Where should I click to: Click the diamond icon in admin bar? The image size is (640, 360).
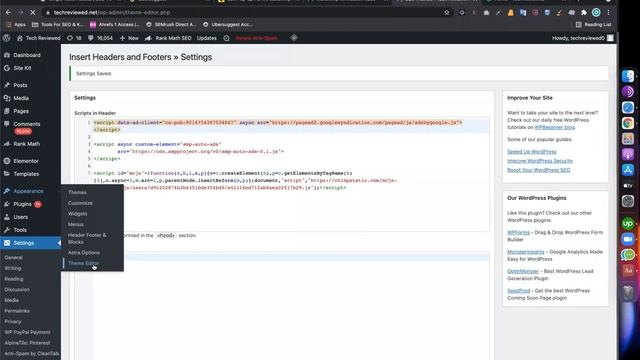click(294, 38)
